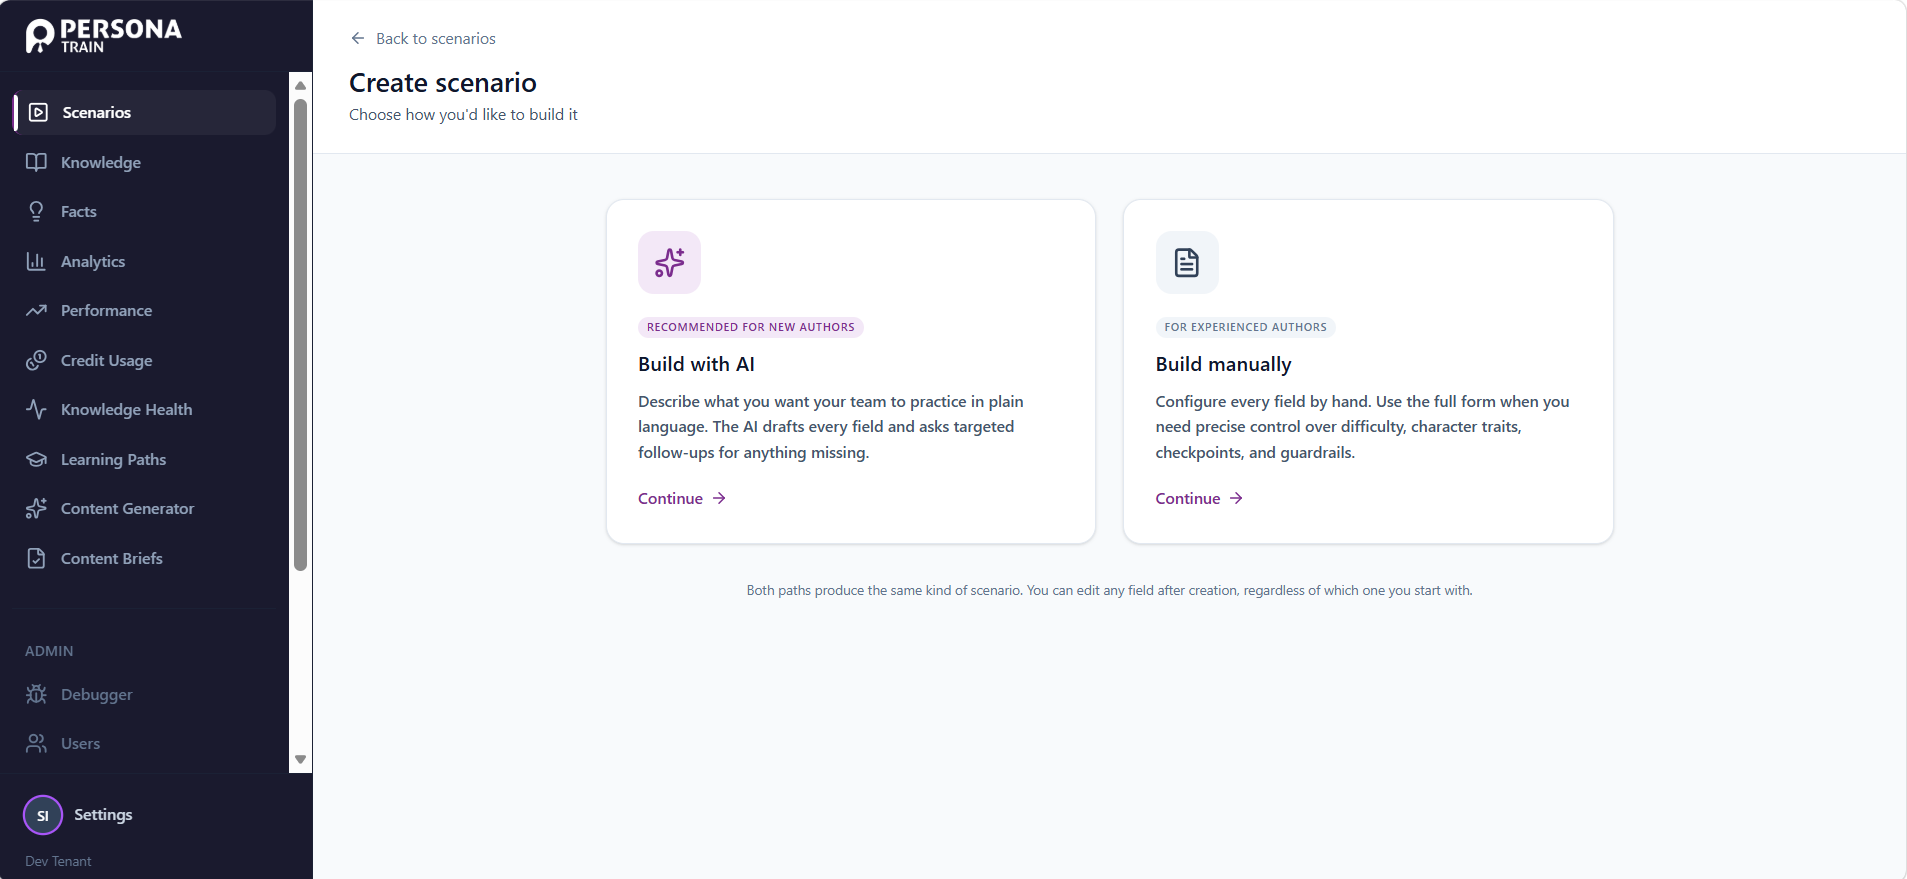The height and width of the screenshot is (879, 1907).
Task: Click the Users people icon
Action: point(36,743)
